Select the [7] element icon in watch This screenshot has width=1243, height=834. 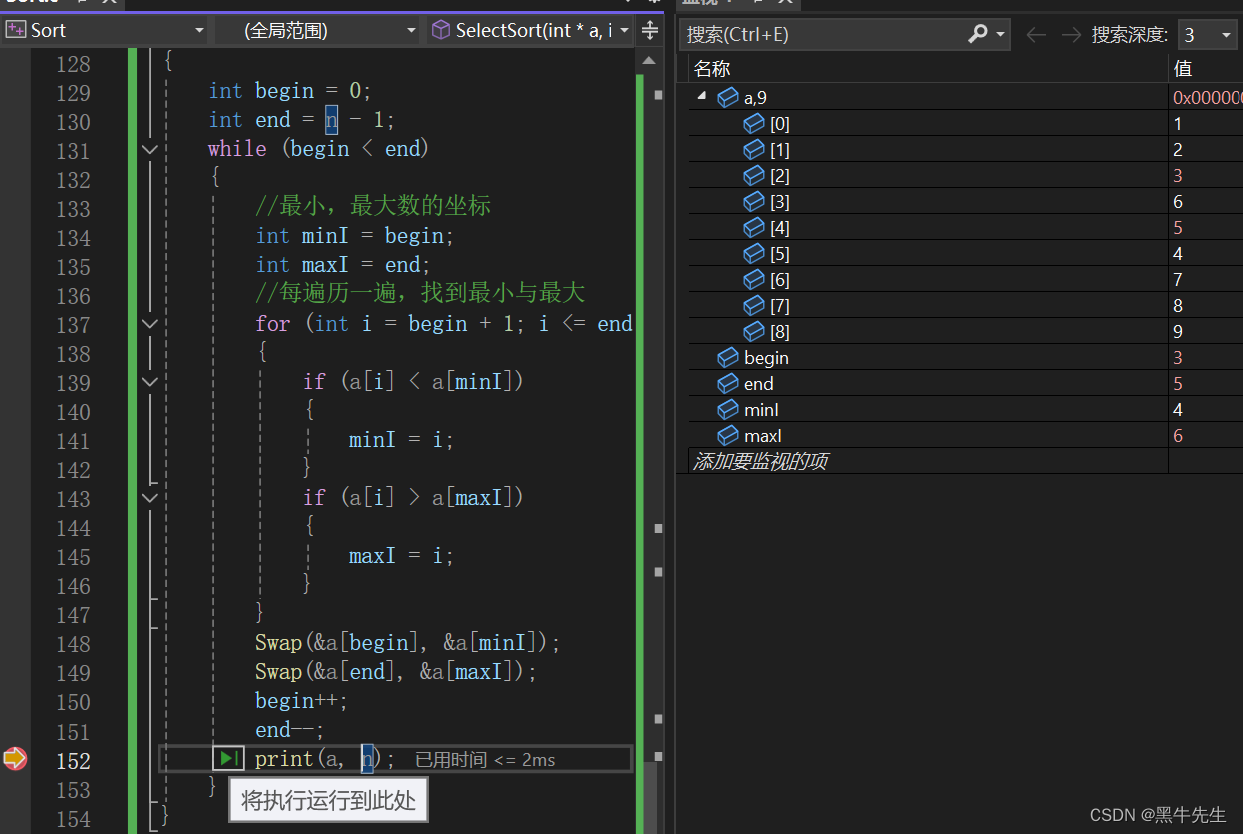pyautogui.click(x=754, y=306)
